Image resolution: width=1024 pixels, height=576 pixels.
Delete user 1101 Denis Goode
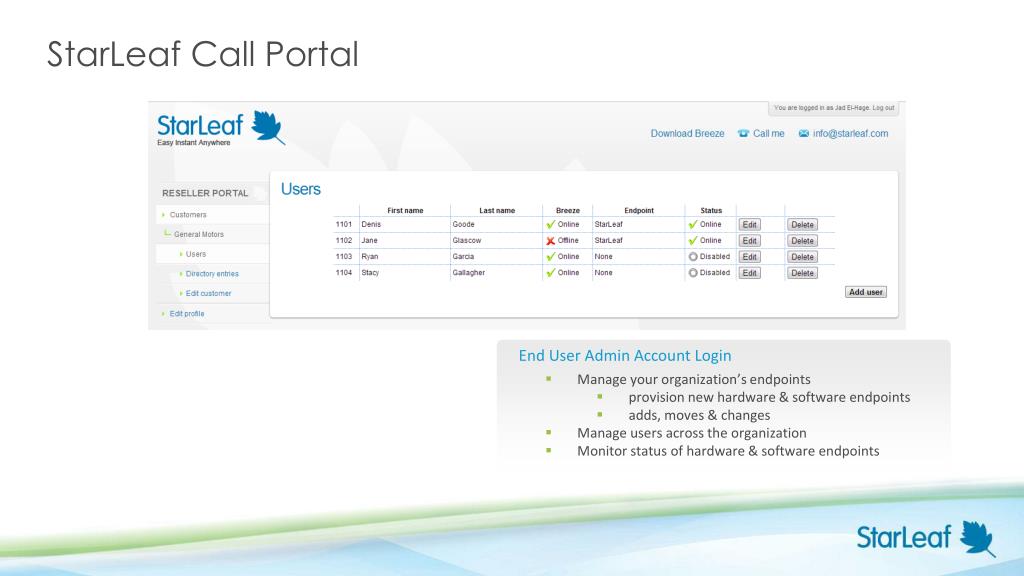(x=802, y=225)
